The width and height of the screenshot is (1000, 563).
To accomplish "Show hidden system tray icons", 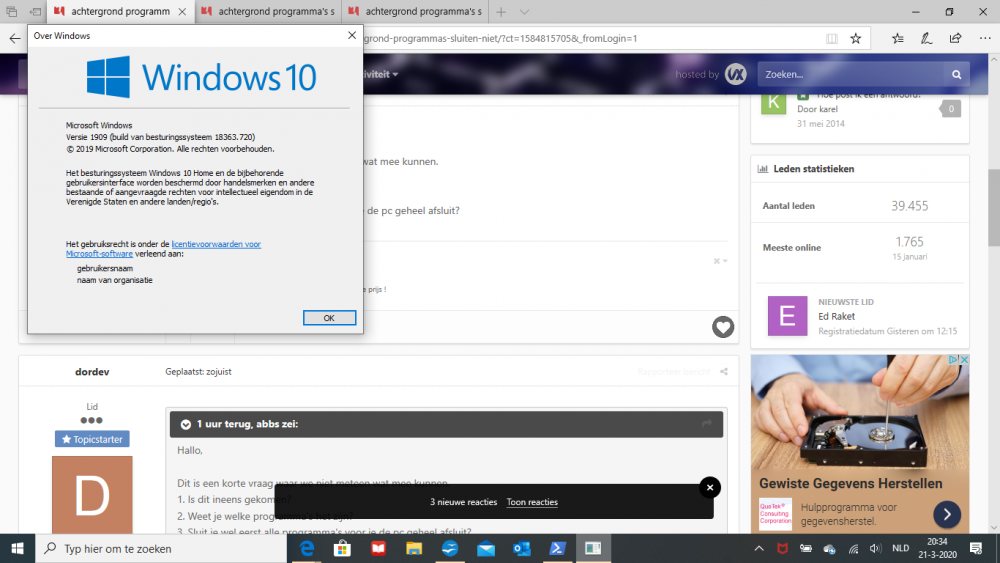I will click(759, 548).
